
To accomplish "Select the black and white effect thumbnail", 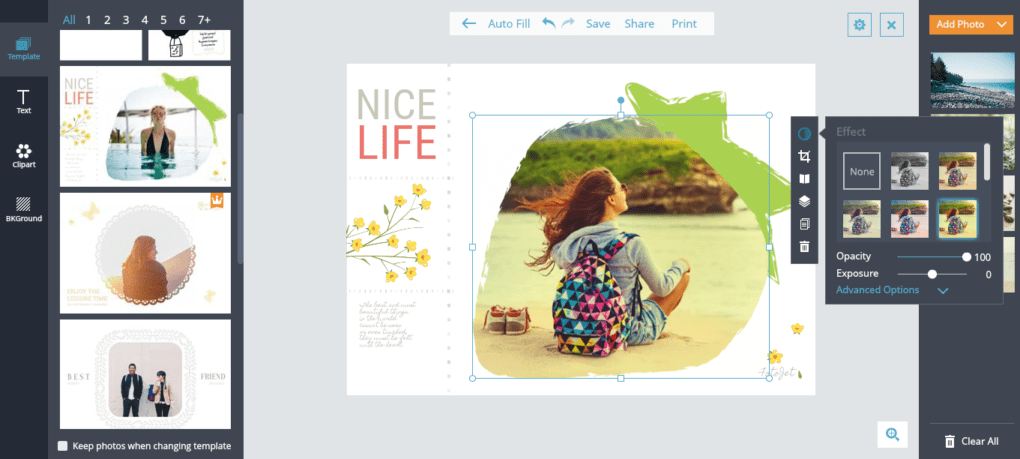I will point(909,171).
